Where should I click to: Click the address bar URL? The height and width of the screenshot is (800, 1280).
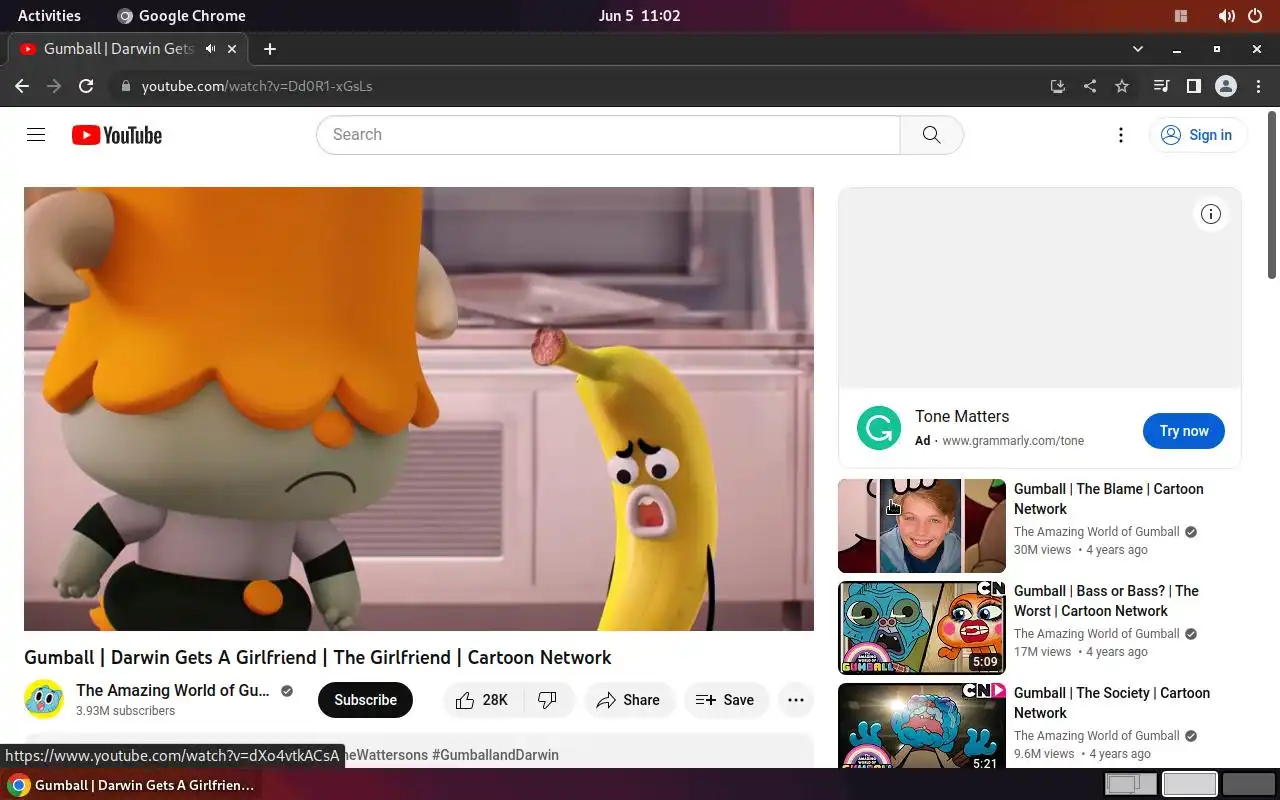click(257, 86)
